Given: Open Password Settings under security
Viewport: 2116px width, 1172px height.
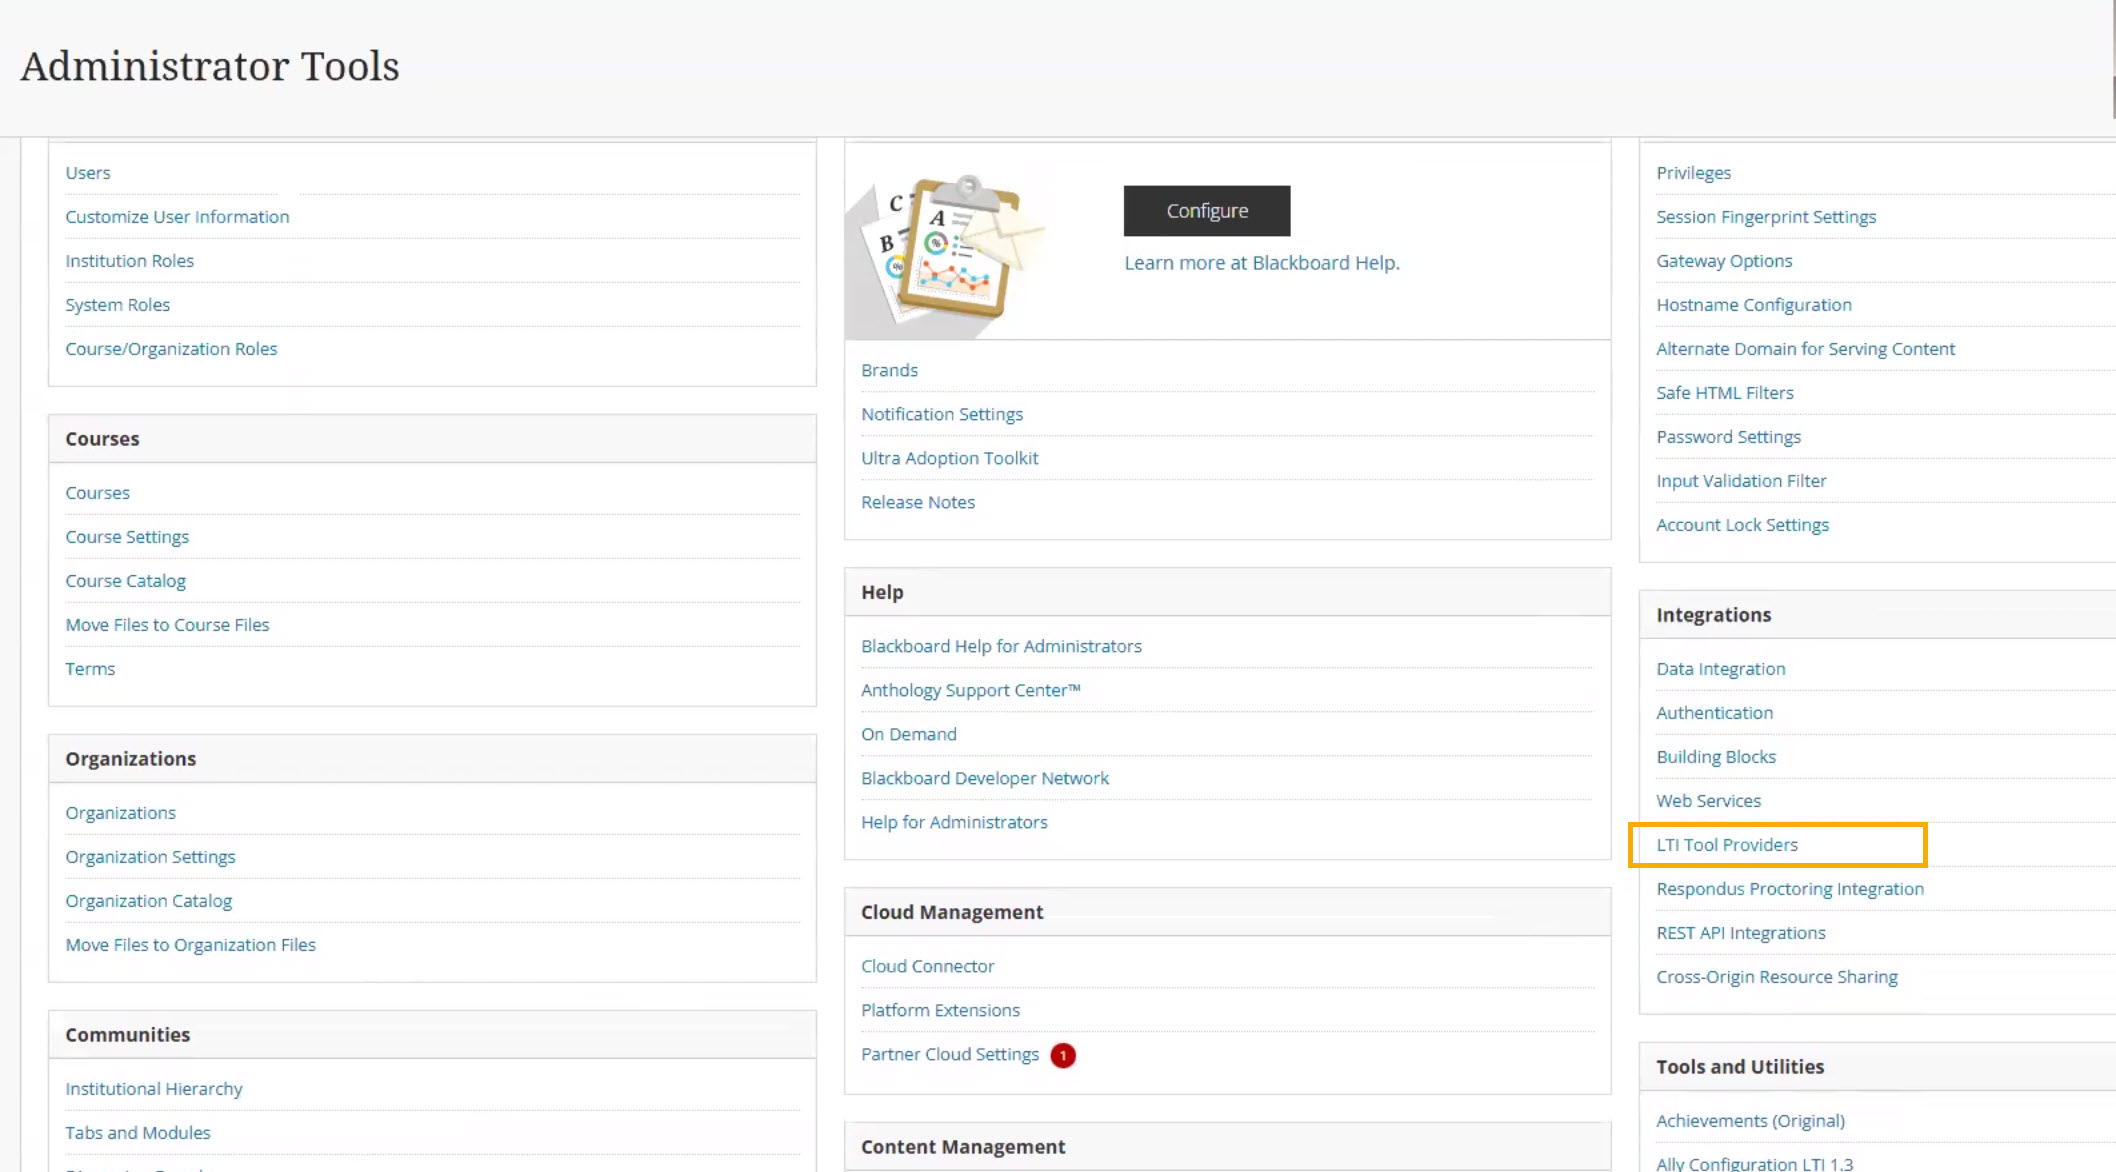Looking at the screenshot, I should point(1728,437).
